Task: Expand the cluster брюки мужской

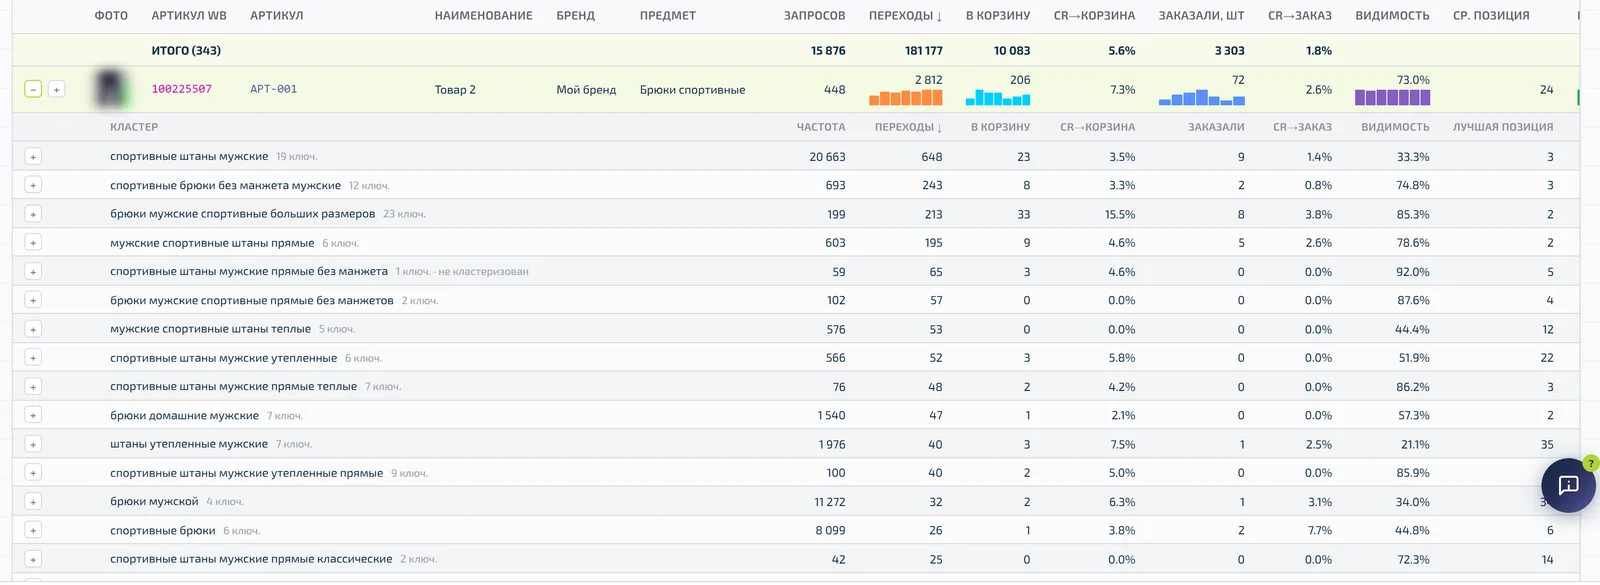Action: tap(33, 502)
